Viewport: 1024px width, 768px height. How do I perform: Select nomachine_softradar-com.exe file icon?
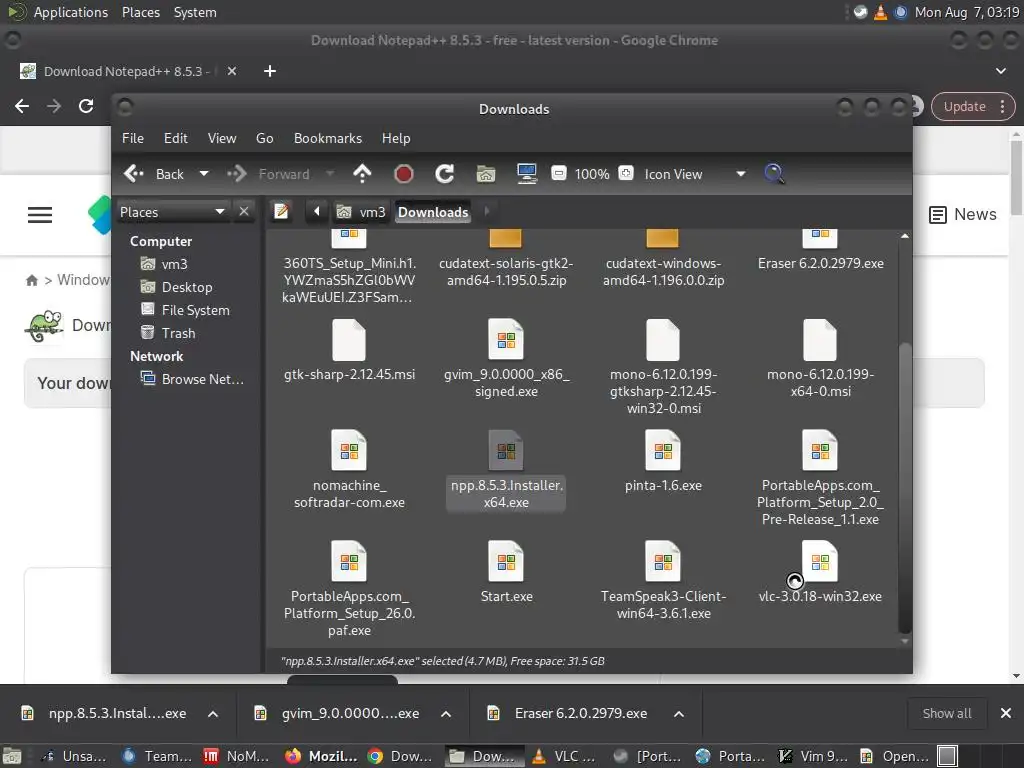349,451
